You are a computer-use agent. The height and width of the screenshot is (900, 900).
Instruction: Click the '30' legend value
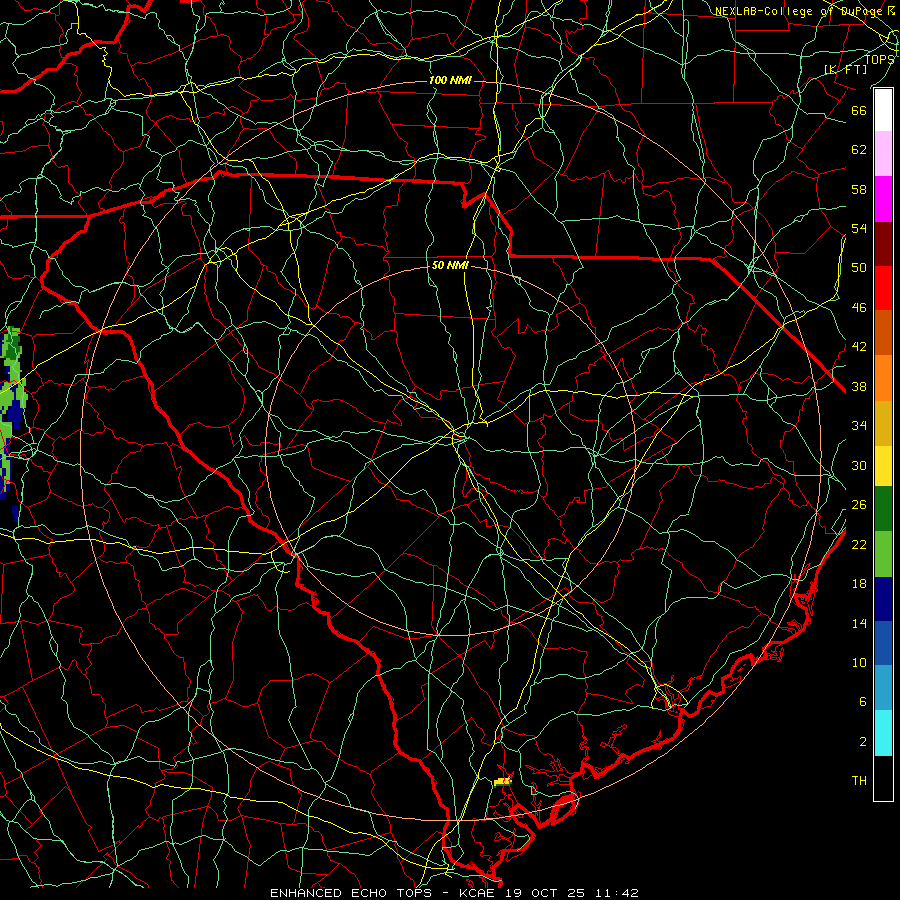(x=859, y=465)
